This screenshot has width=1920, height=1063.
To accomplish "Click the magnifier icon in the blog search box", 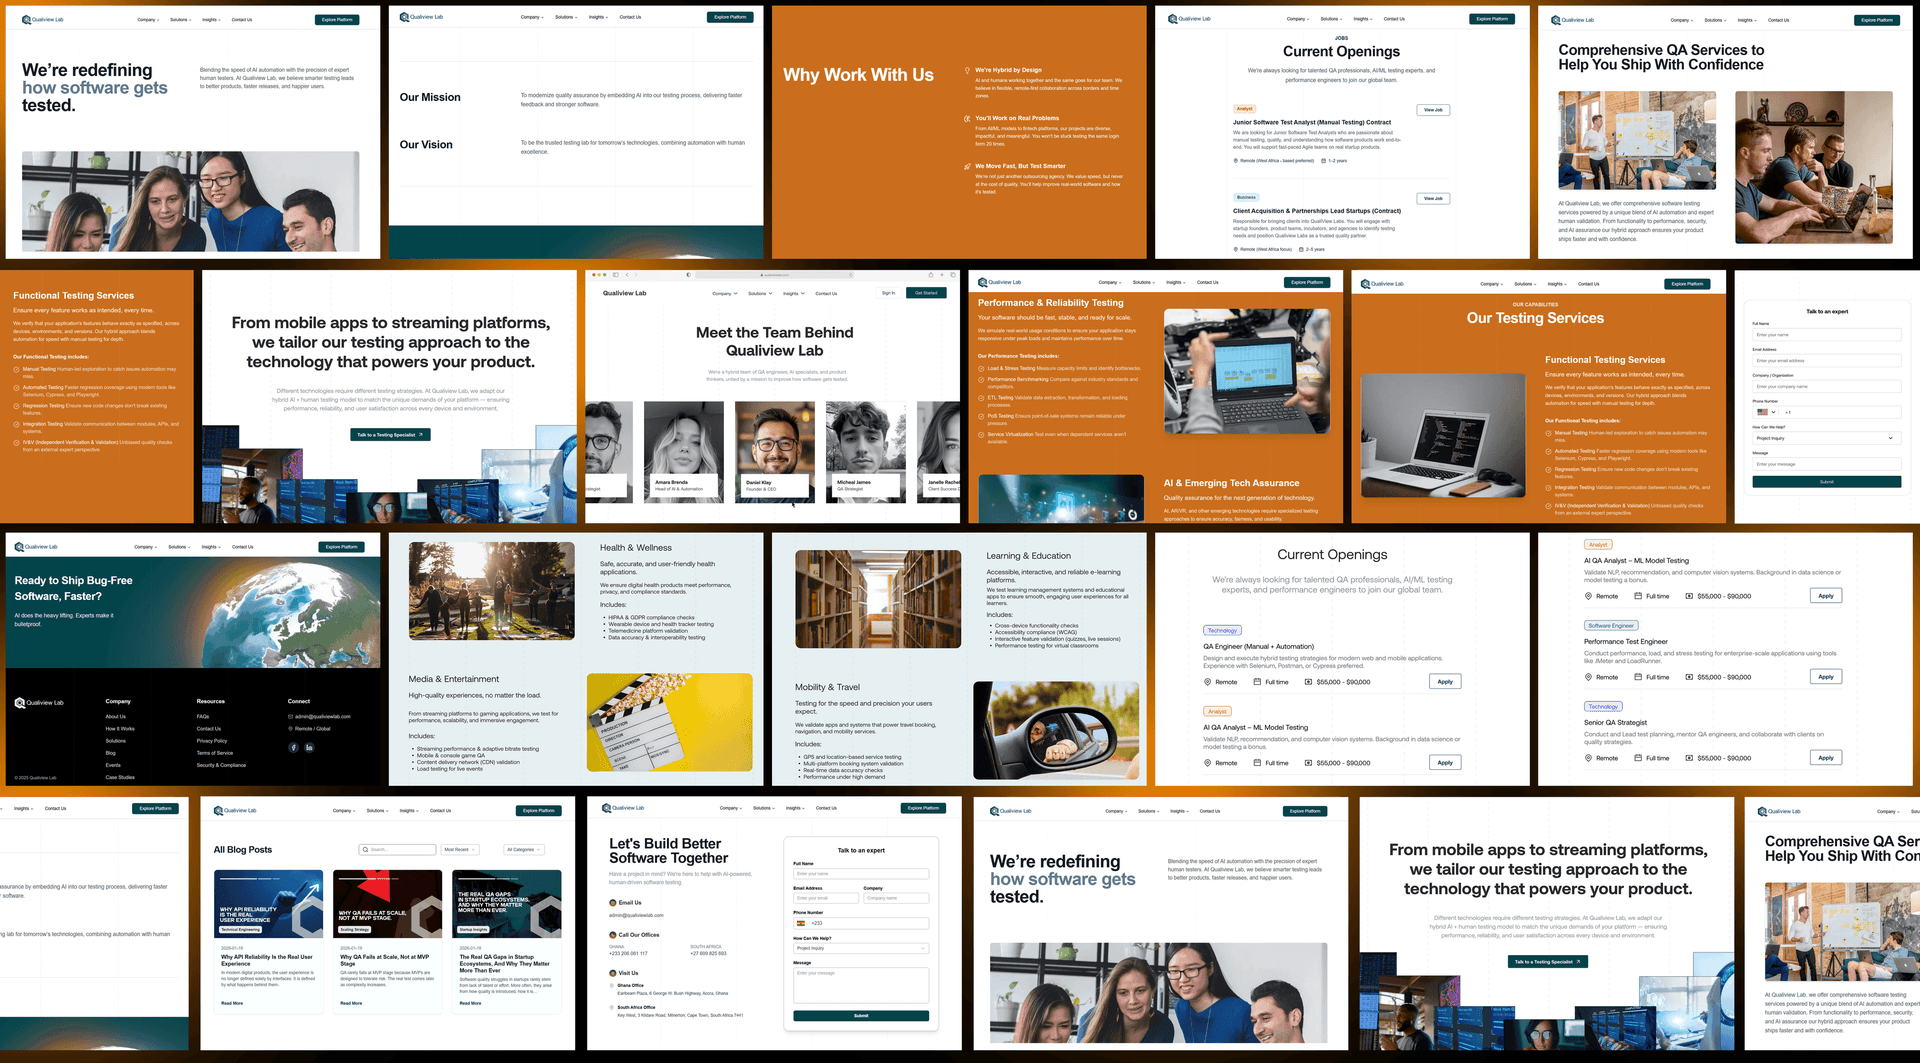I will (x=366, y=849).
